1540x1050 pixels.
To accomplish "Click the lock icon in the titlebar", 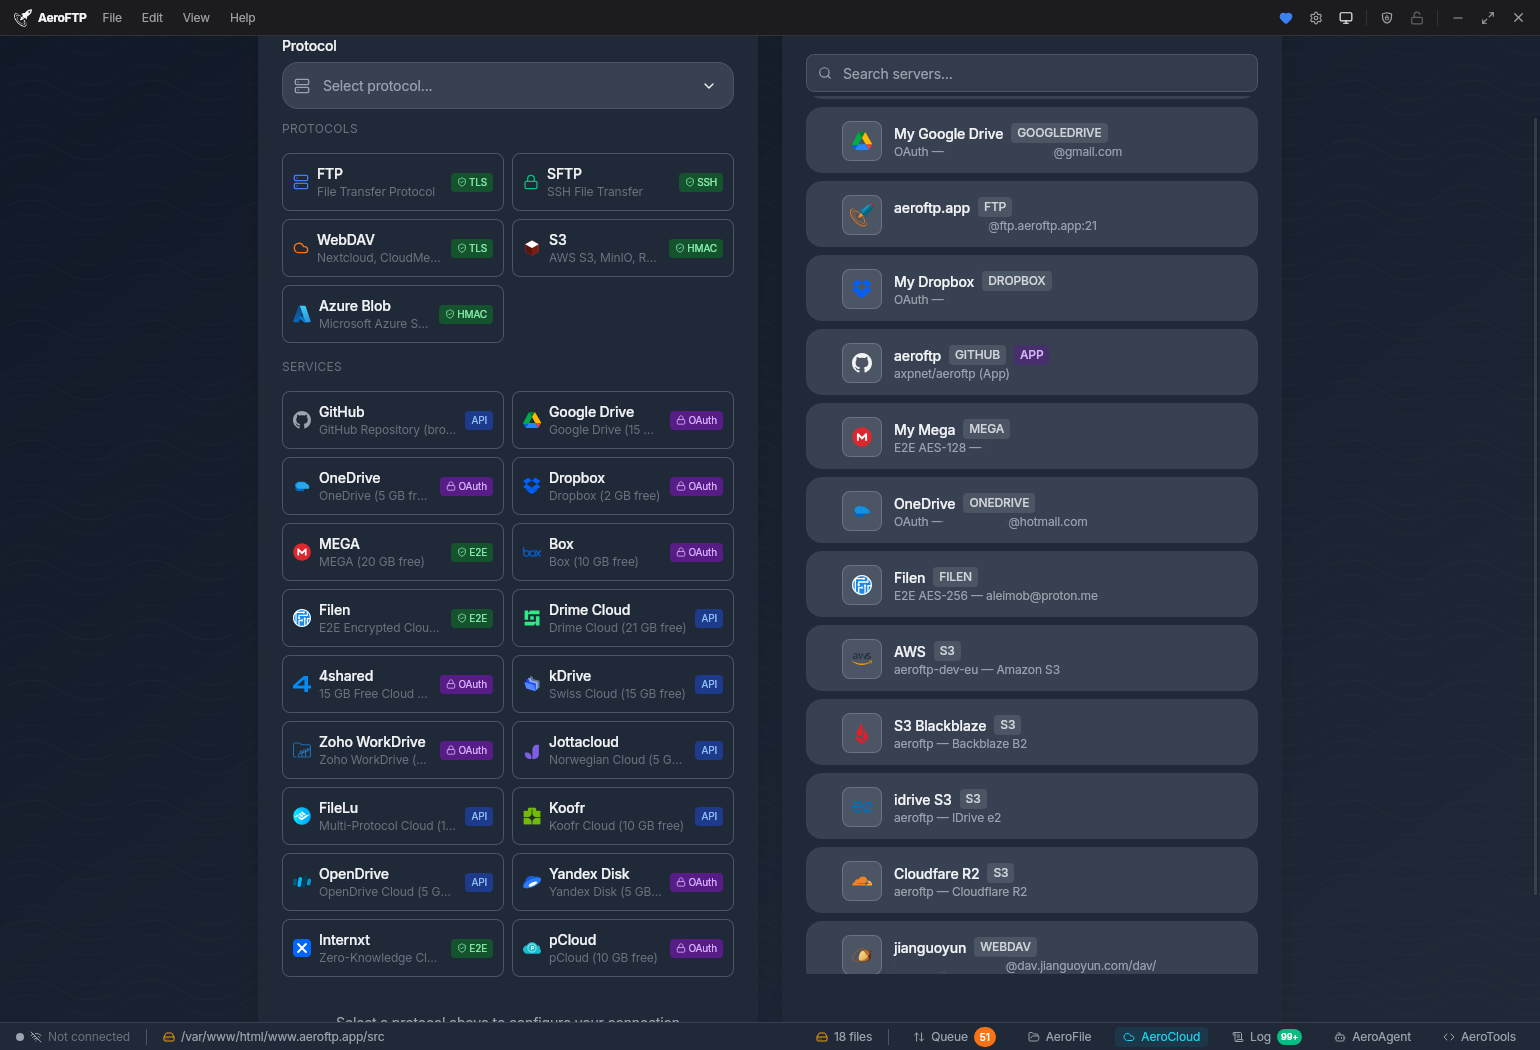I will (x=1416, y=17).
